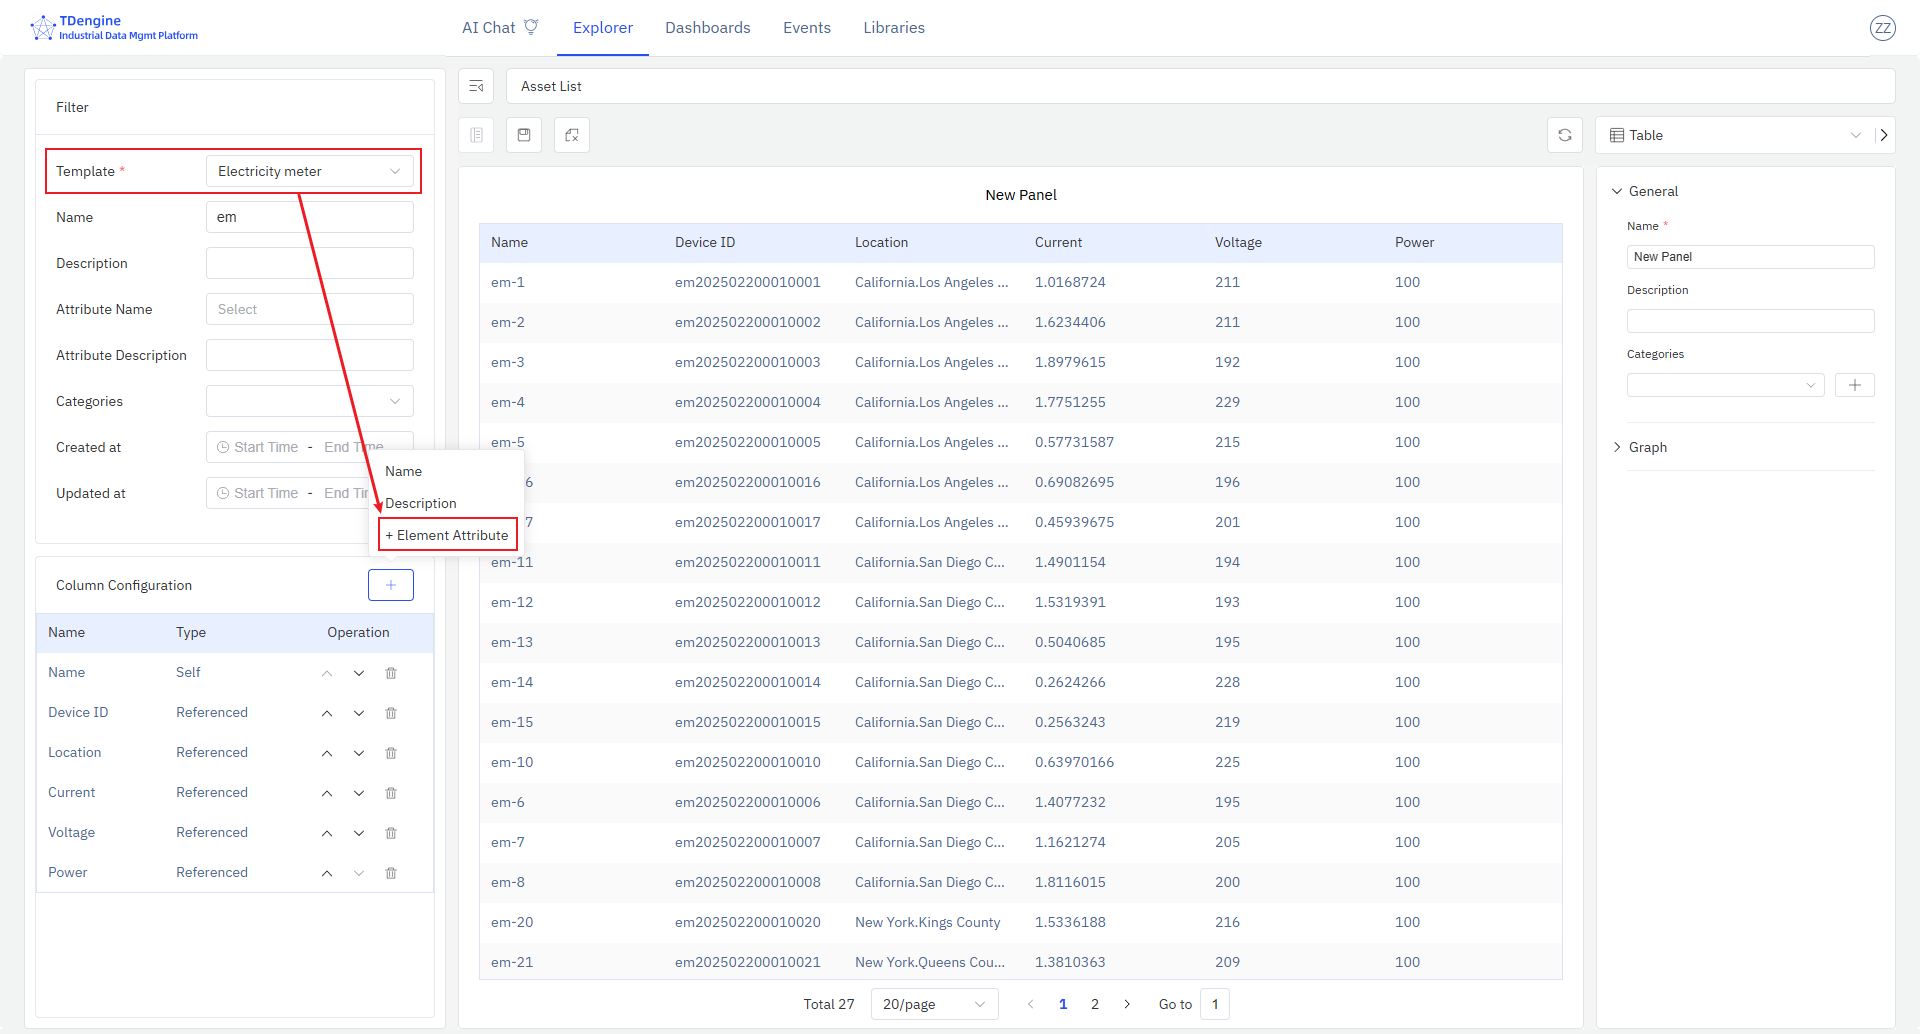
Task: Click the save panel icon
Action: (x=523, y=134)
